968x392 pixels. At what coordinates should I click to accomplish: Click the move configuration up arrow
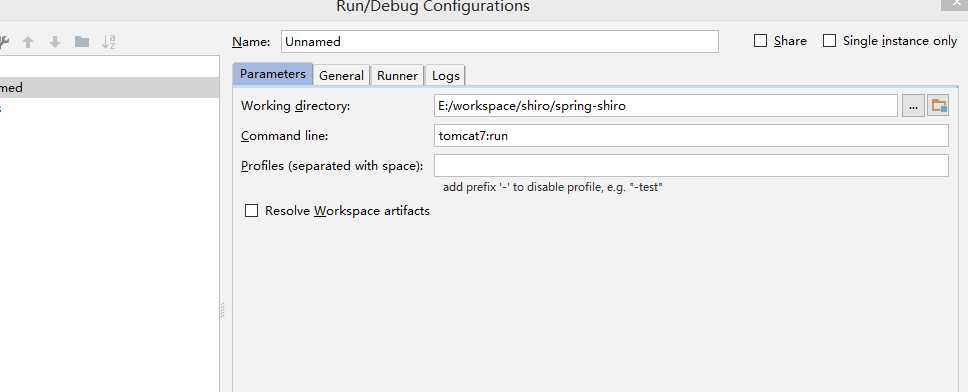tap(28, 42)
